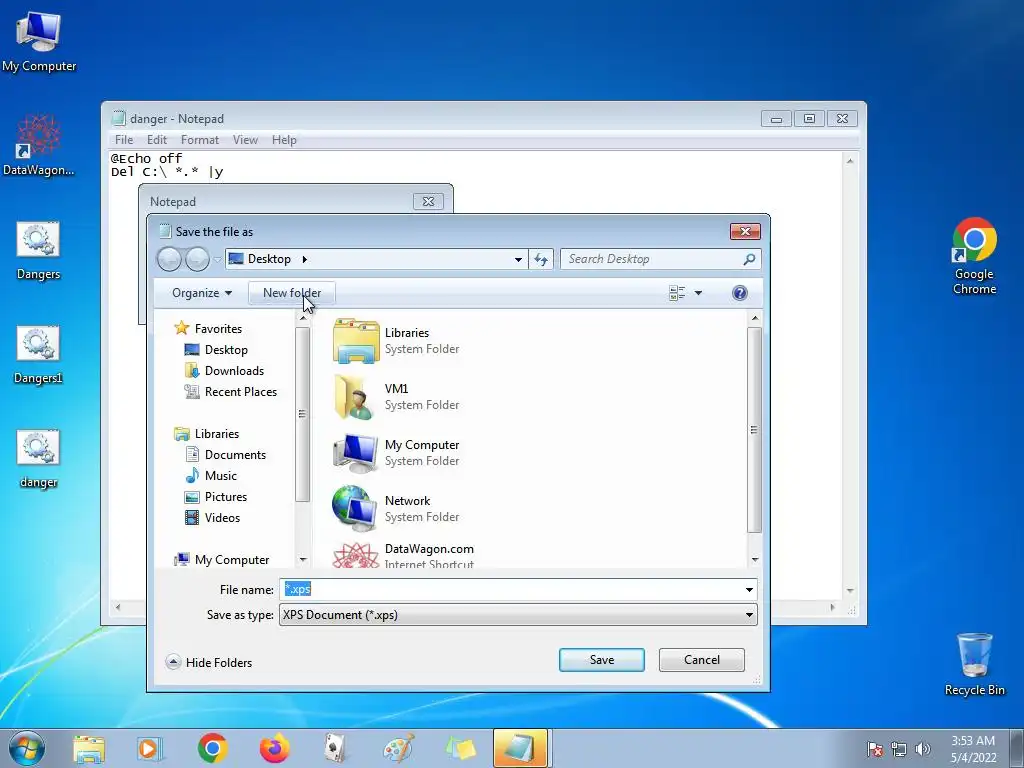Screen dimensions: 1024x768
Task: Select Downloads in the navigation pane
Action: 225,371
